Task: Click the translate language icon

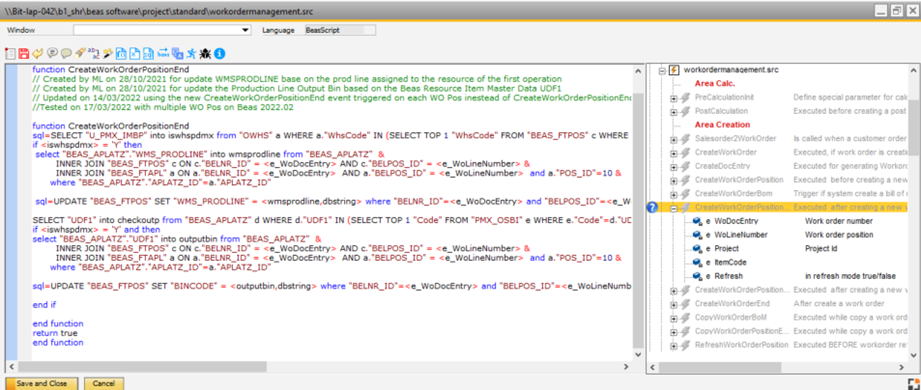Action: 177,54
